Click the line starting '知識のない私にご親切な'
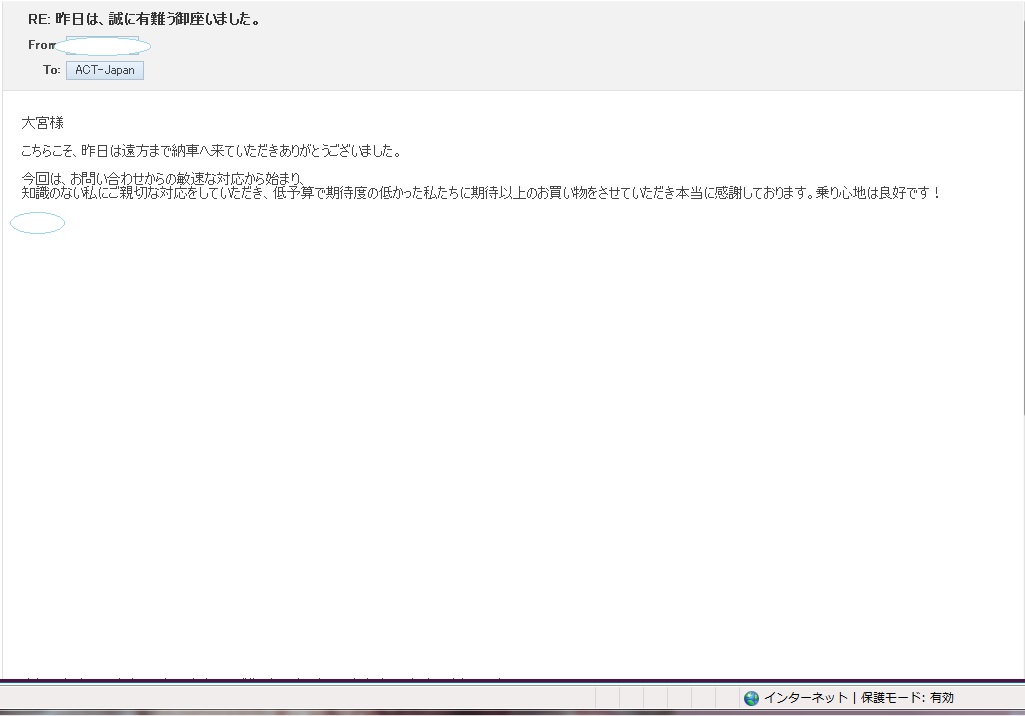This screenshot has width=1025, height=716. [x=480, y=193]
